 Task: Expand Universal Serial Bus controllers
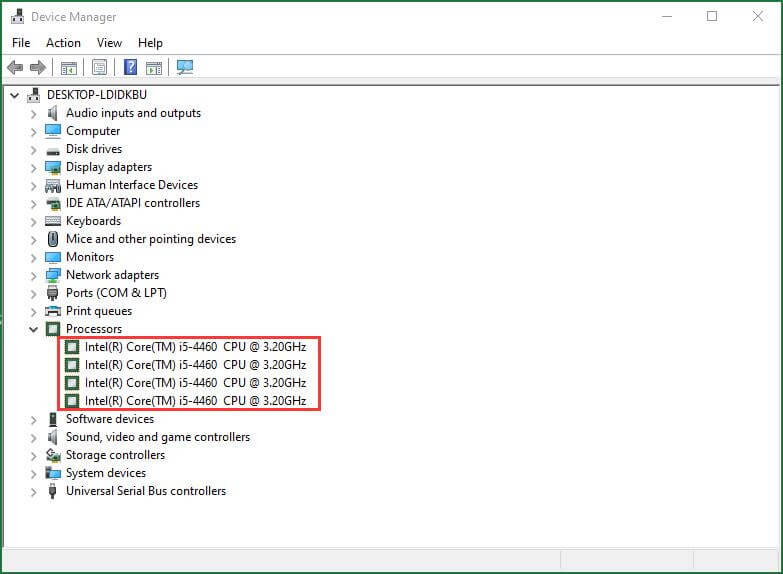point(33,492)
